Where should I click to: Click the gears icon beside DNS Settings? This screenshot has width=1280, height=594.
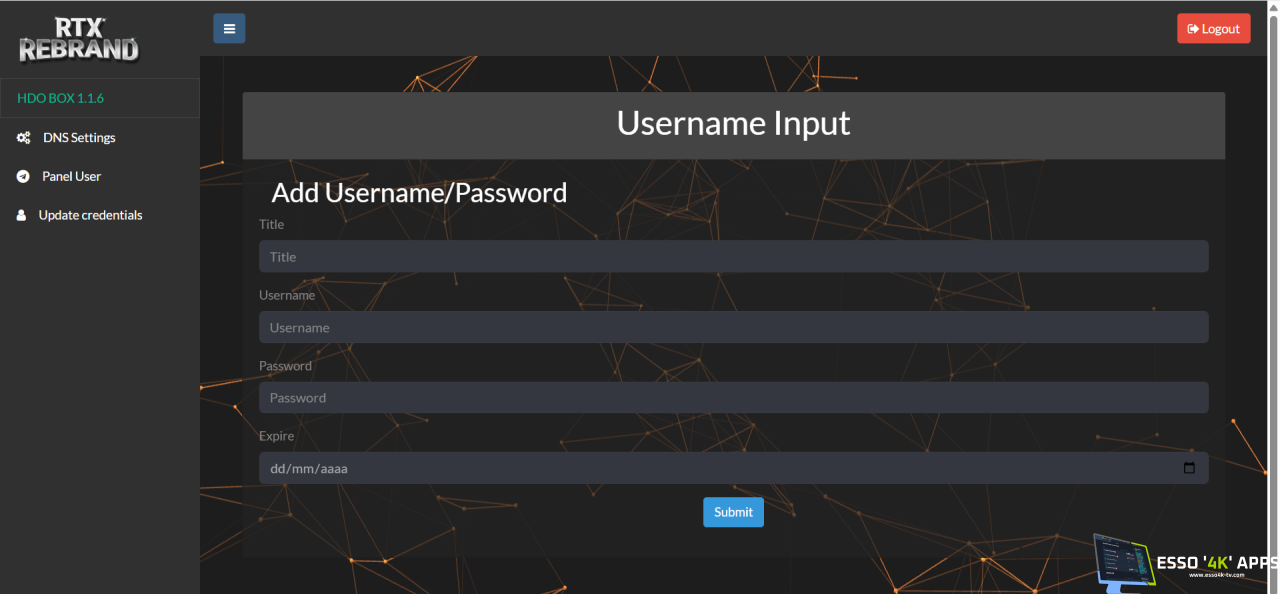(x=23, y=138)
